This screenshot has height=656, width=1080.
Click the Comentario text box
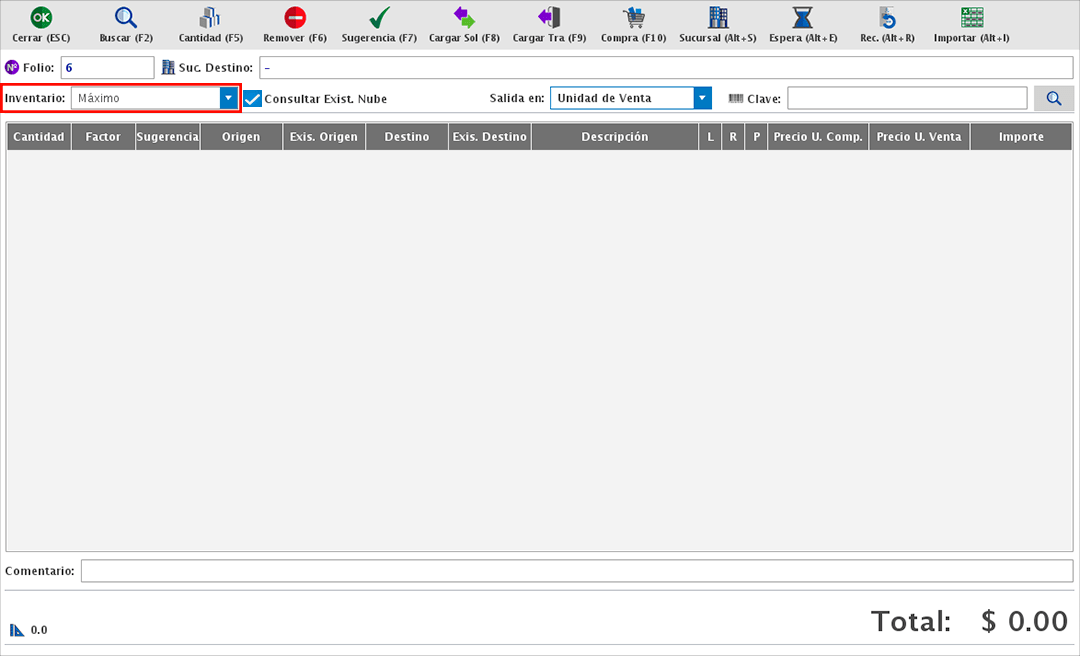(x=577, y=570)
